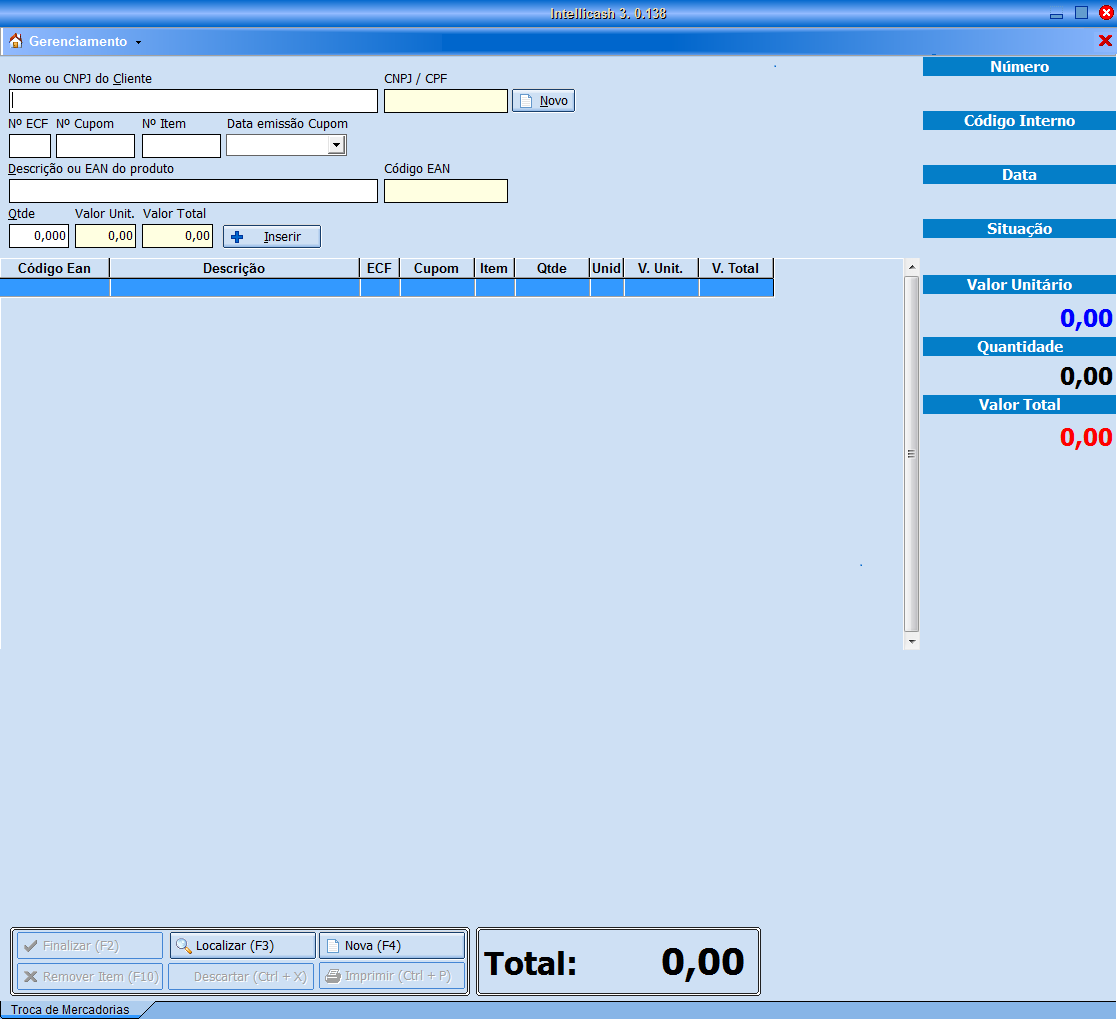The width and height of the screenshot is (1117, 1020).
Task: Expand the Gerenciamento menu arrow
Action: pos(138,42)
